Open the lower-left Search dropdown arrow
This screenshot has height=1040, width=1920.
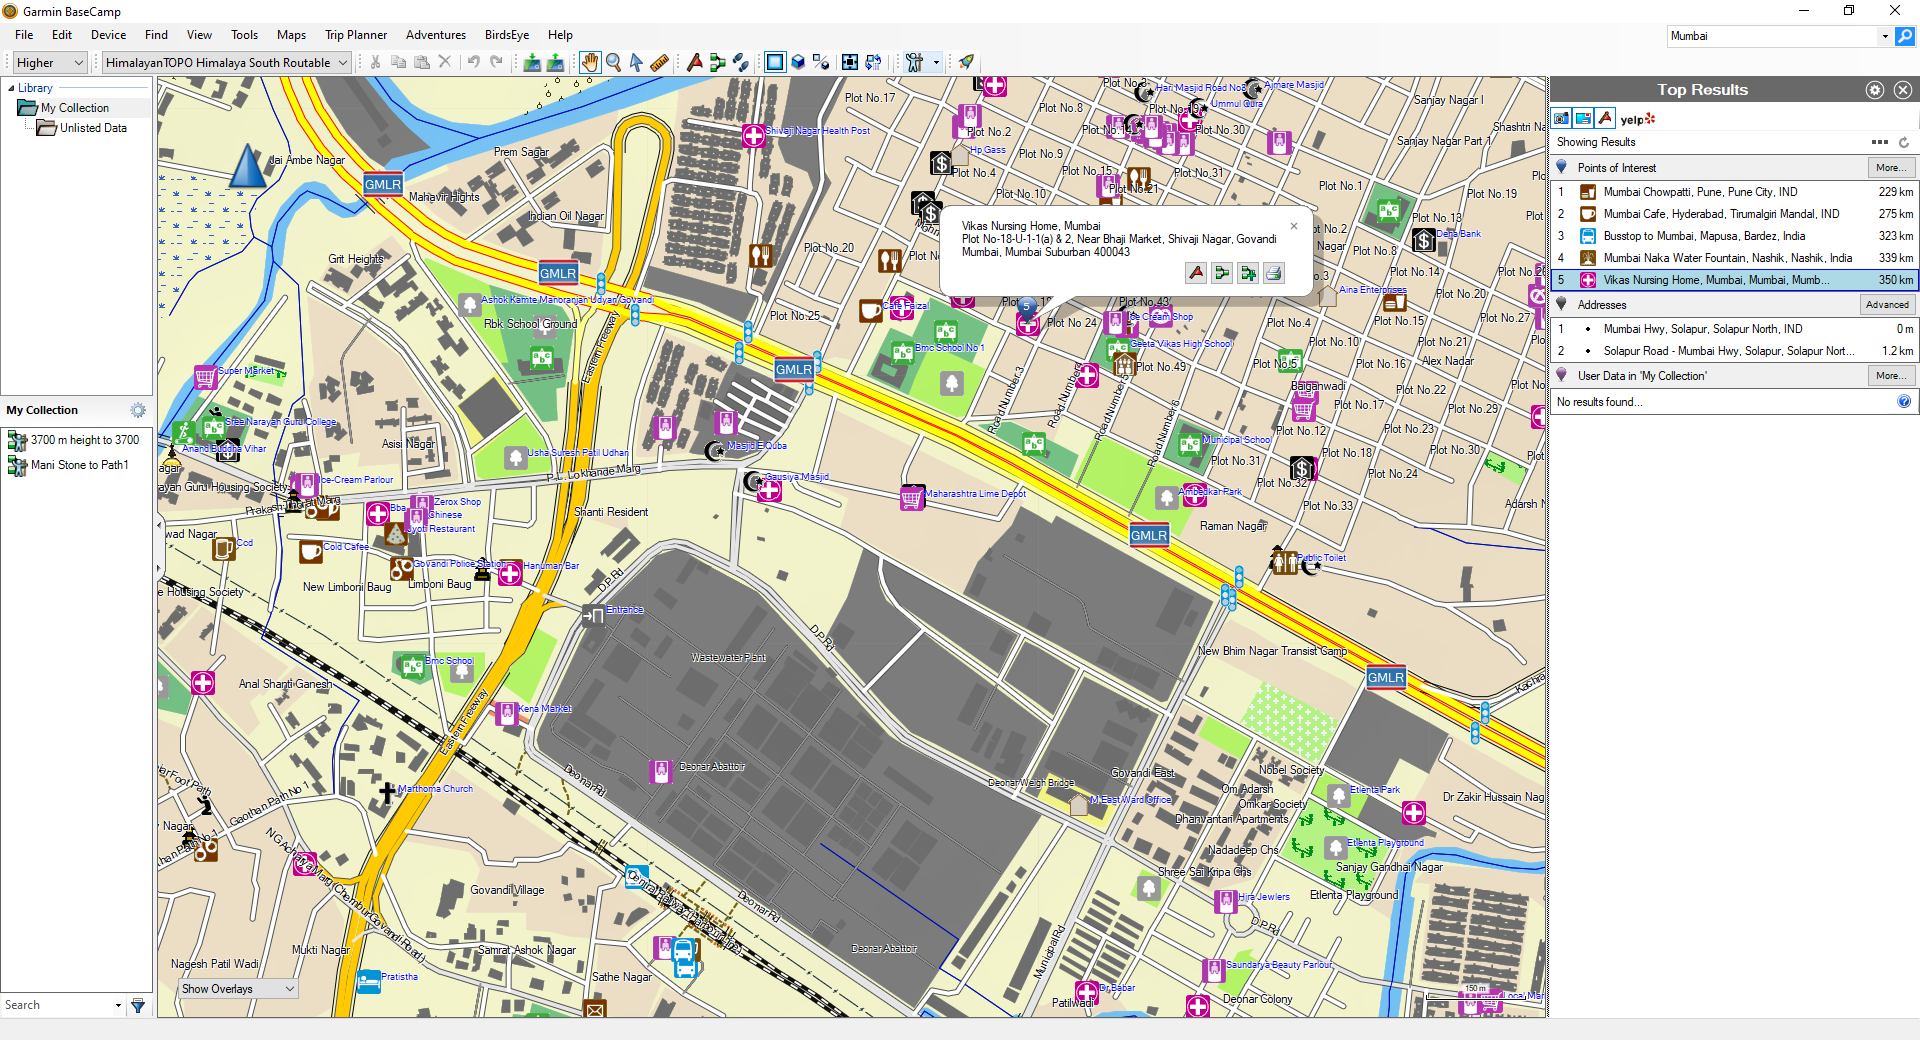click(118, 1005)
